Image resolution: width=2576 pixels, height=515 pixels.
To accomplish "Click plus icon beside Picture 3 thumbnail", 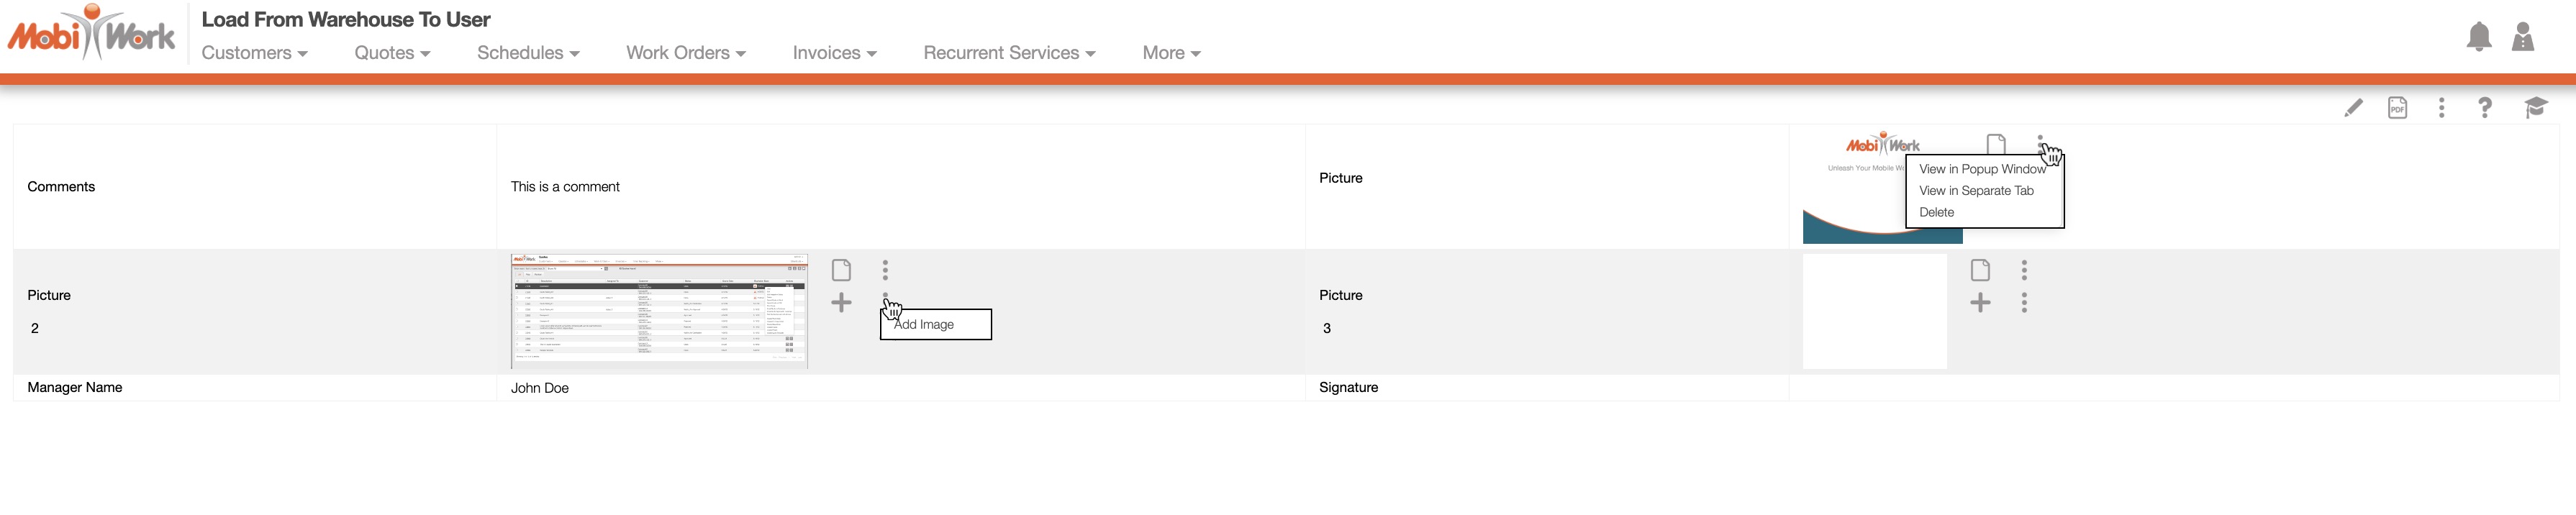I will [x=1979, y=303].
